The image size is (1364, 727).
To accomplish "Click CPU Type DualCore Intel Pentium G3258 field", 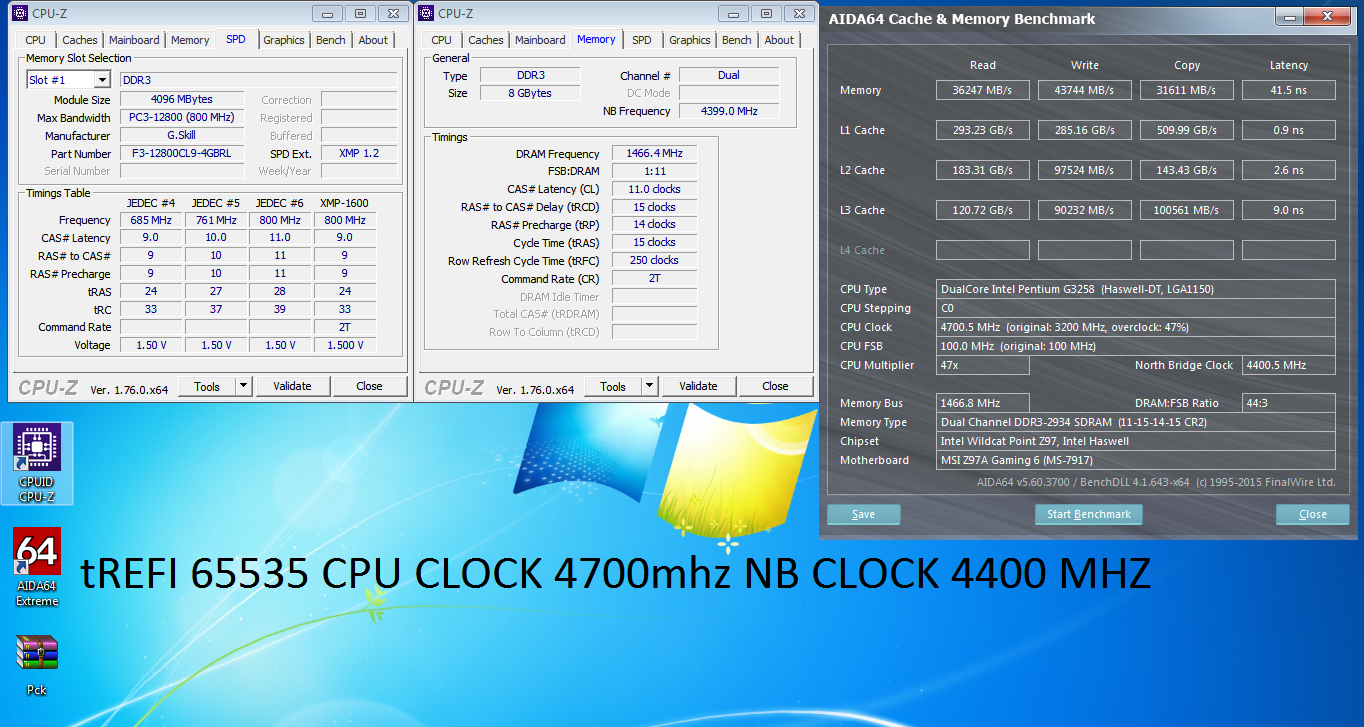I will 1137,289.
